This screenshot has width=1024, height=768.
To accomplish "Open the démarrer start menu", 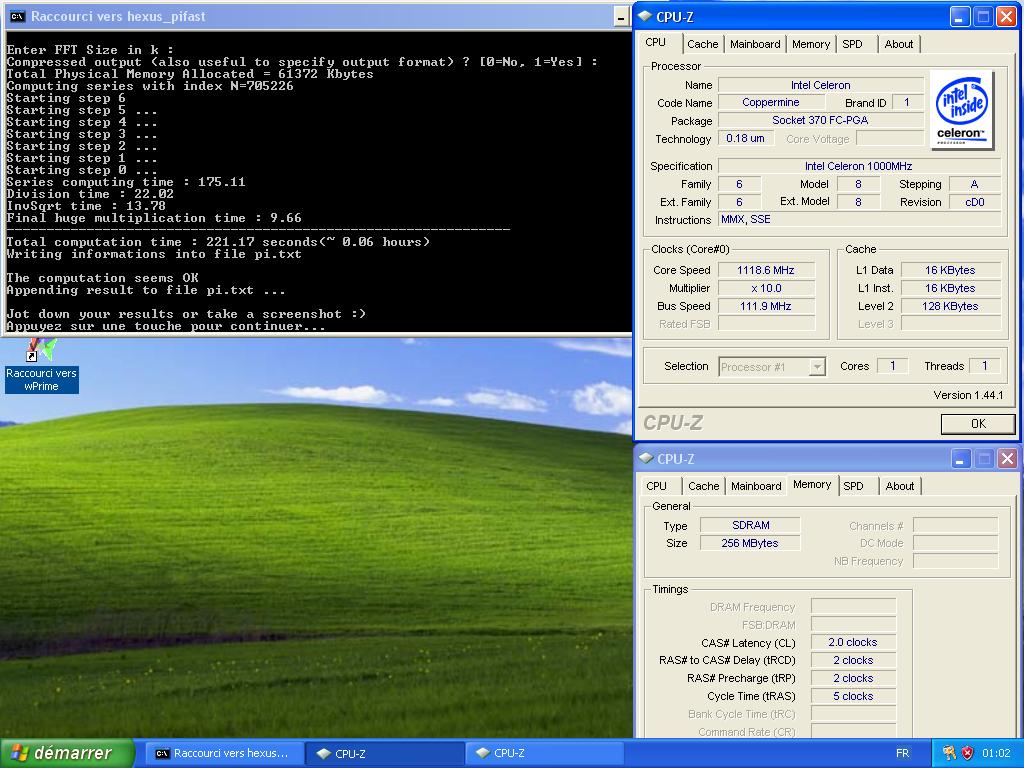I will pos(67,753).
